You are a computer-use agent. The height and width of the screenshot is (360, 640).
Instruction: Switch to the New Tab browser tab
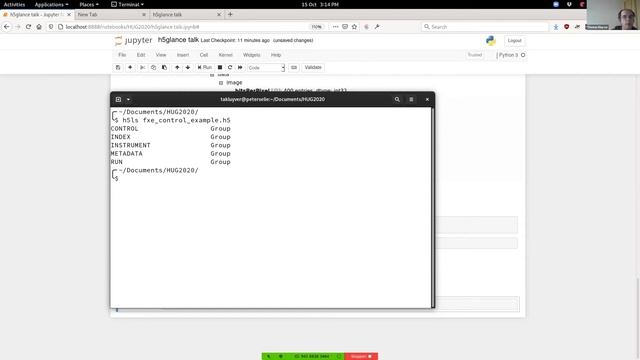111,14
